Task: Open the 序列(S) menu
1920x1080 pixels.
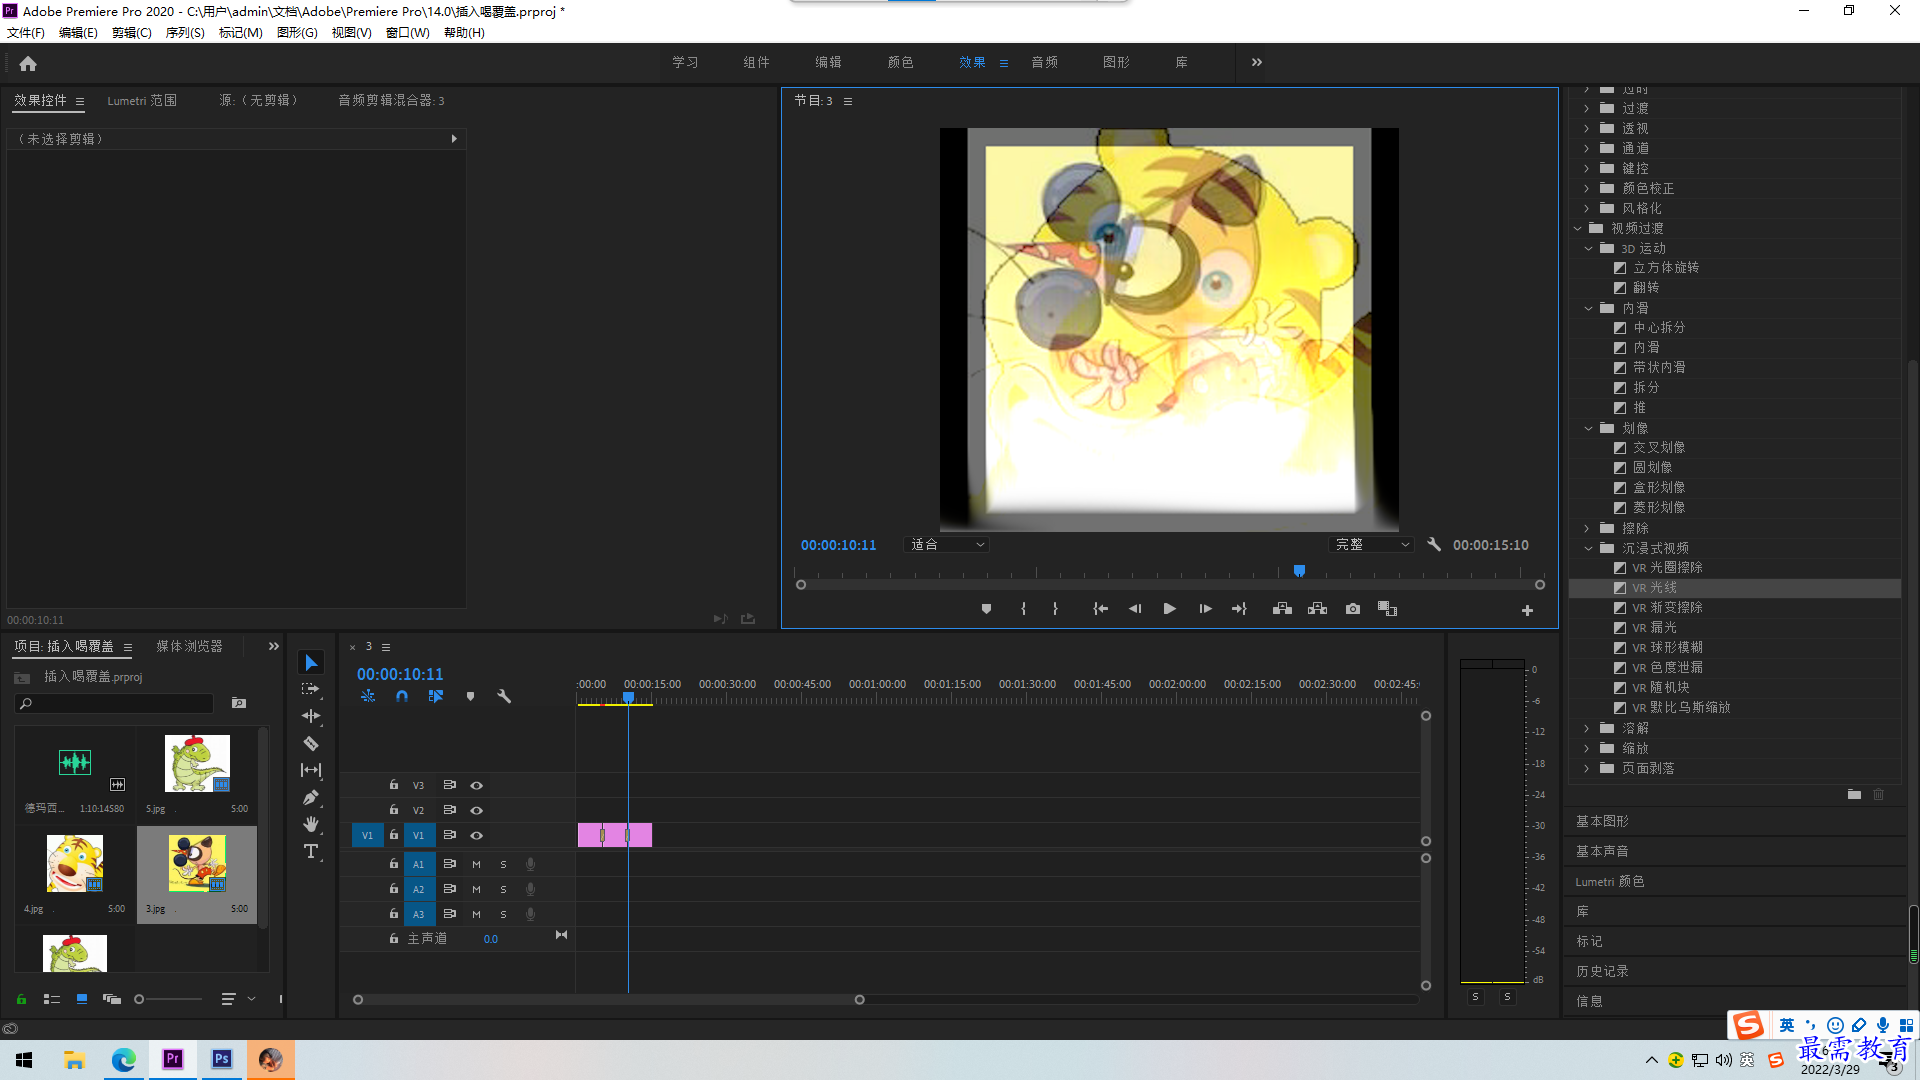Action: click(185, 33)
